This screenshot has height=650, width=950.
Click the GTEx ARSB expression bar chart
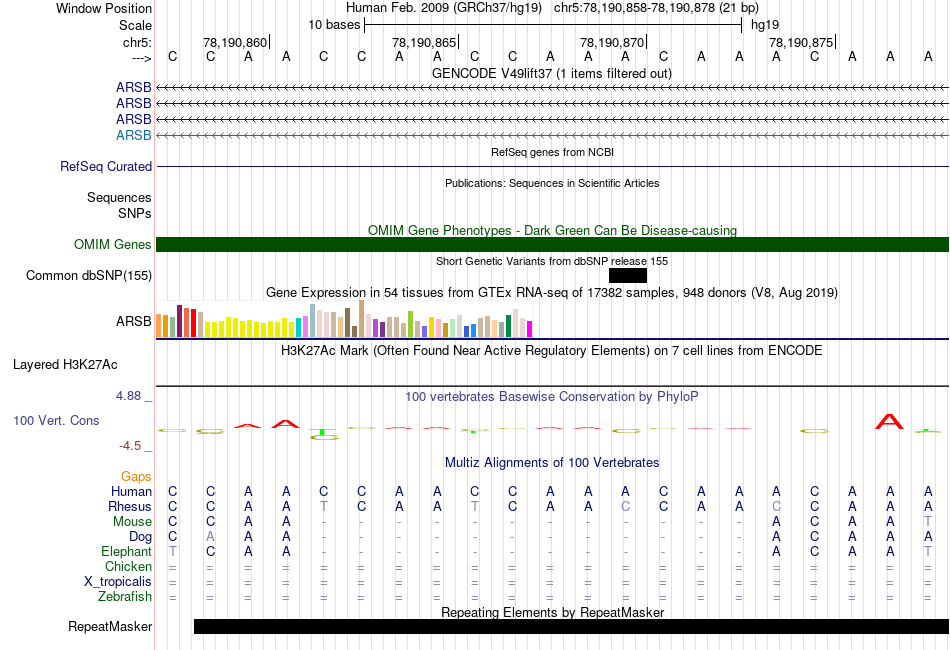[344, 319]
